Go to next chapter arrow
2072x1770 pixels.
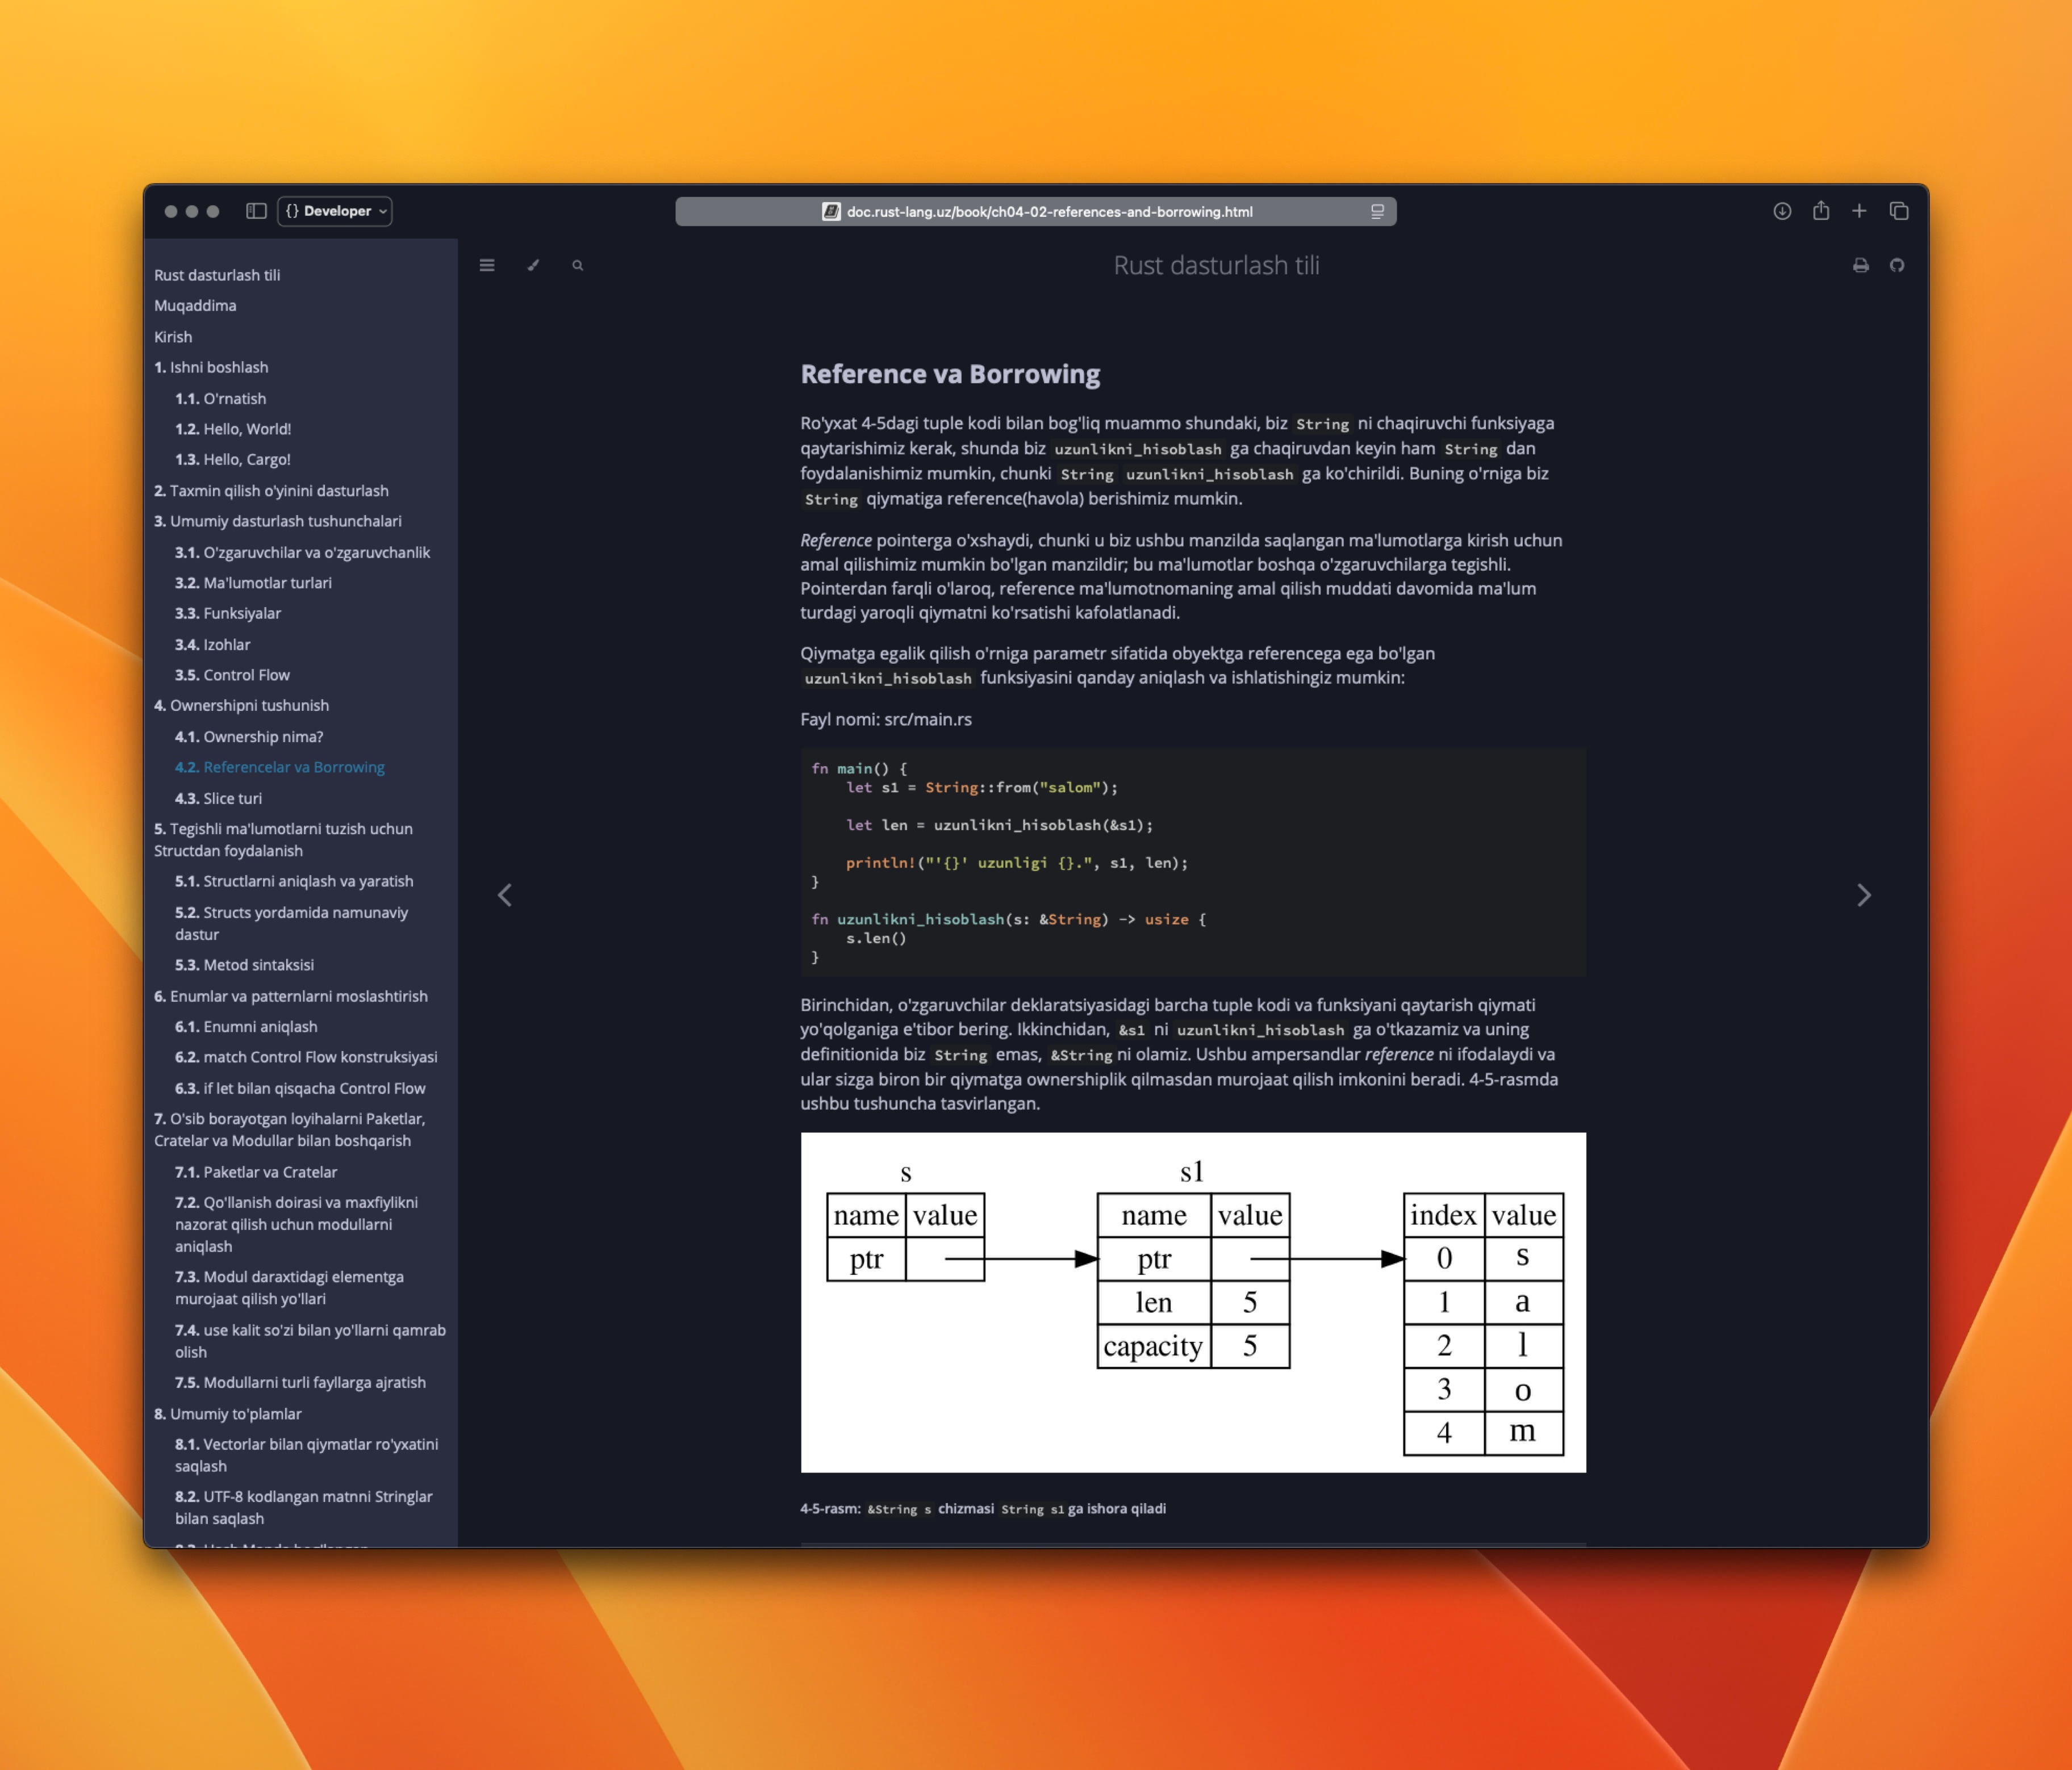click(1863, 895)
